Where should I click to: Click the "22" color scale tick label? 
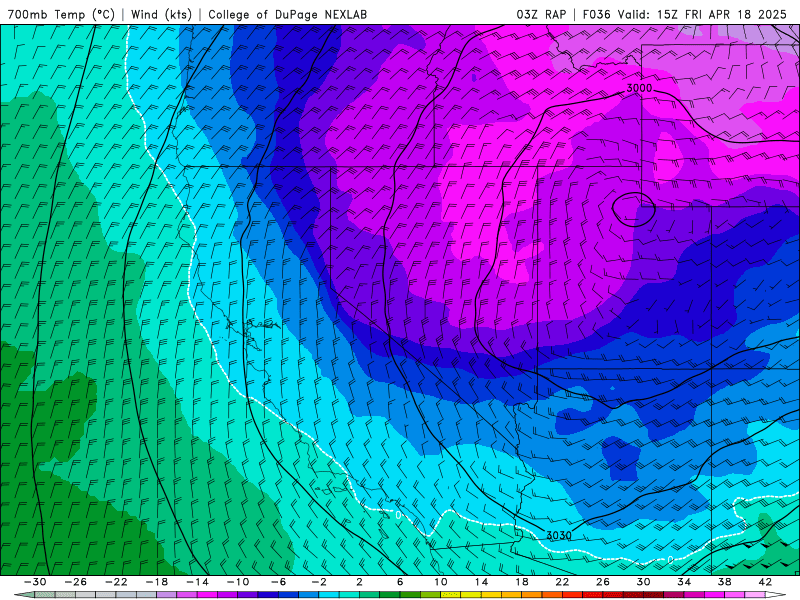pos(562,582)
